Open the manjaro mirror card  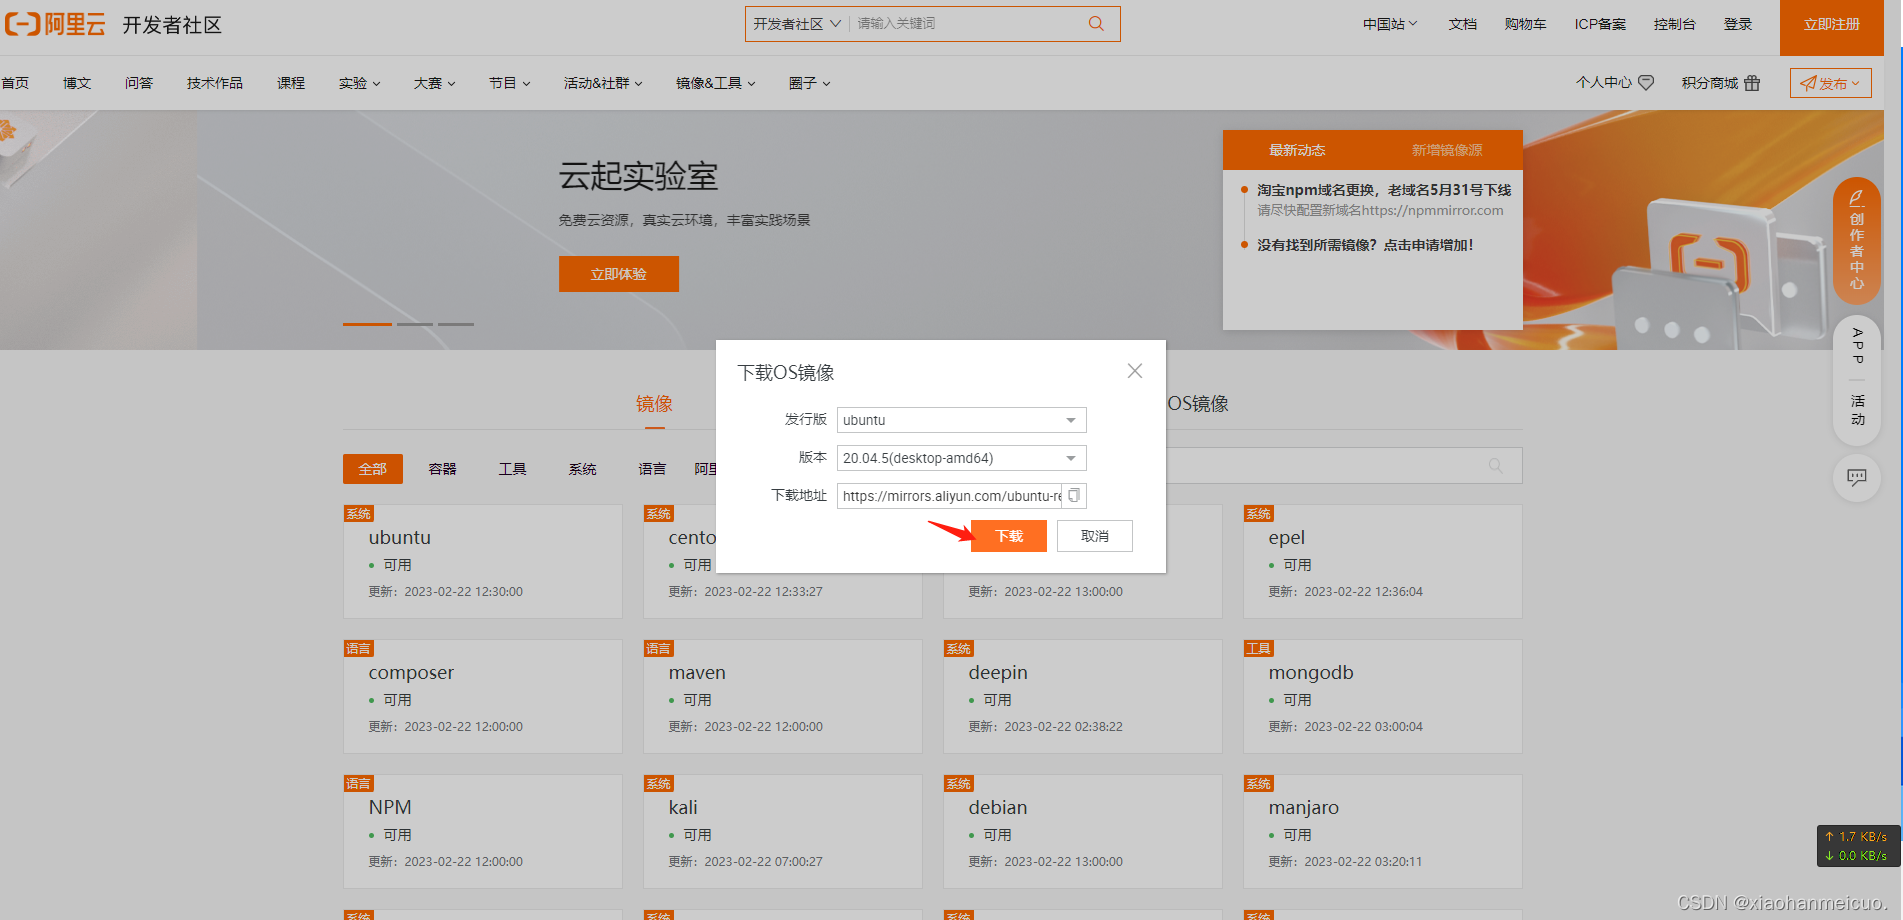1383,832
